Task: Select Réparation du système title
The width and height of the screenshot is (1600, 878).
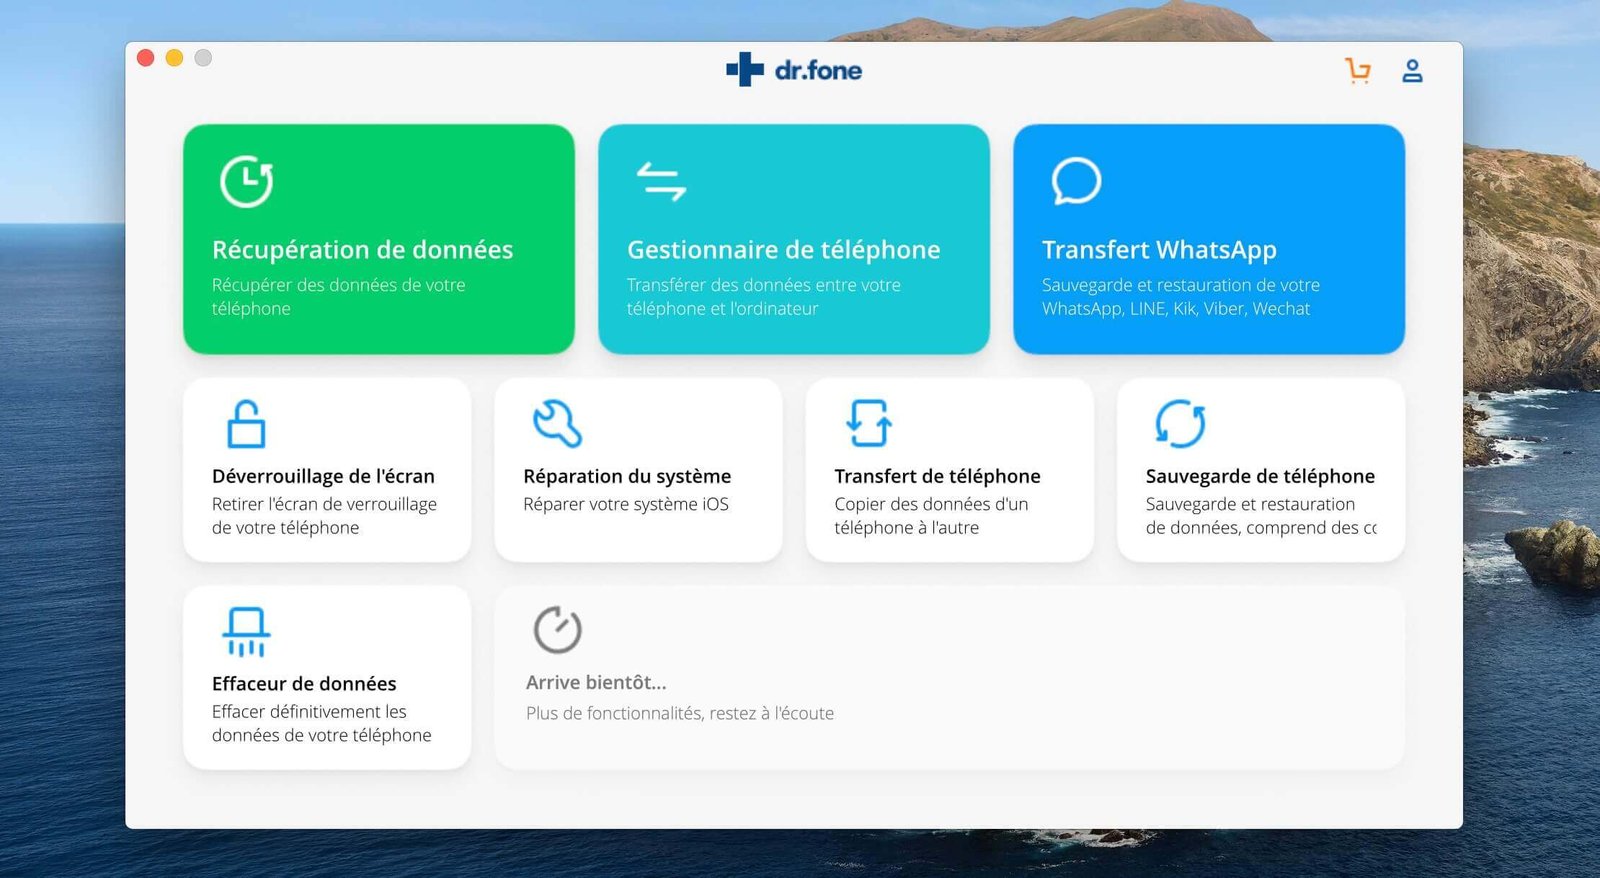Action: tap(627, 476)
